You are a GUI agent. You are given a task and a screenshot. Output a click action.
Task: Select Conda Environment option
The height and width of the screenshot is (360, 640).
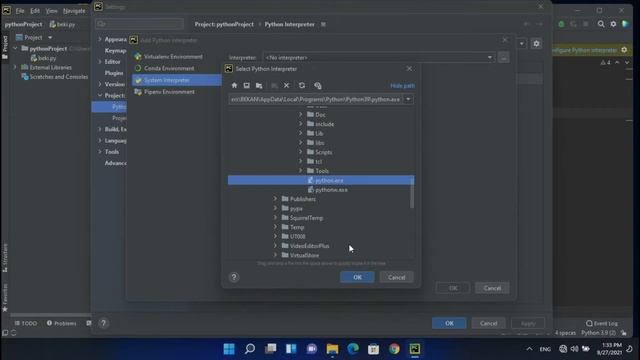[x=169, y=69]
